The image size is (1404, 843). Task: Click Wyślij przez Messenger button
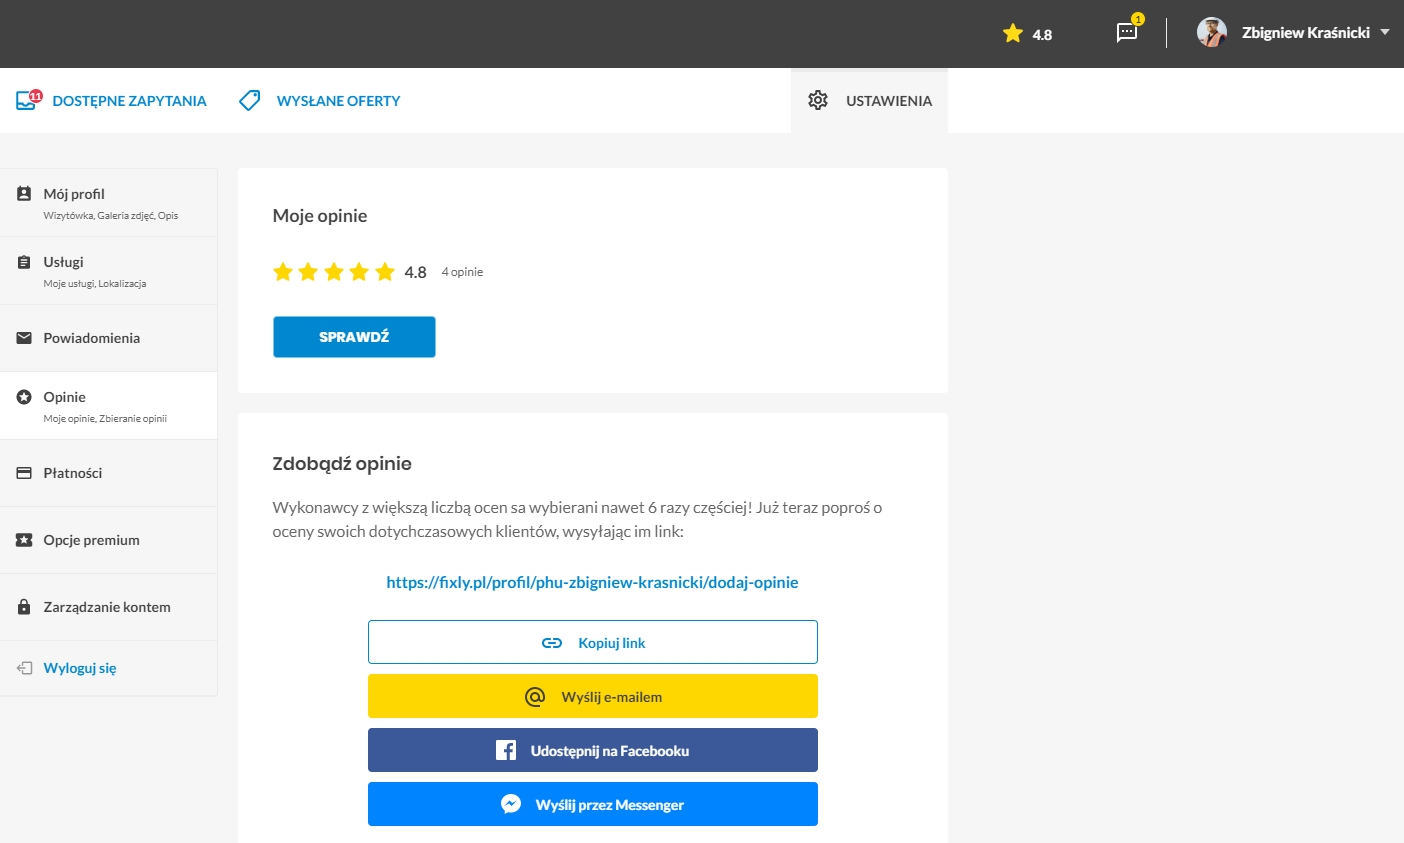pyautogui.click(x=593, y=804)
